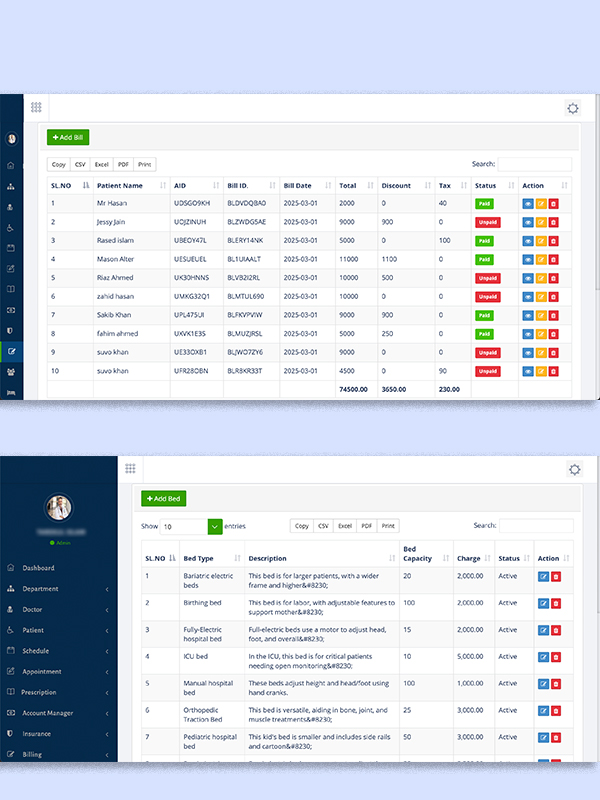Focus the Search field above the bill table
This screenshot has width=600, height=800.
tap(534, 164)
